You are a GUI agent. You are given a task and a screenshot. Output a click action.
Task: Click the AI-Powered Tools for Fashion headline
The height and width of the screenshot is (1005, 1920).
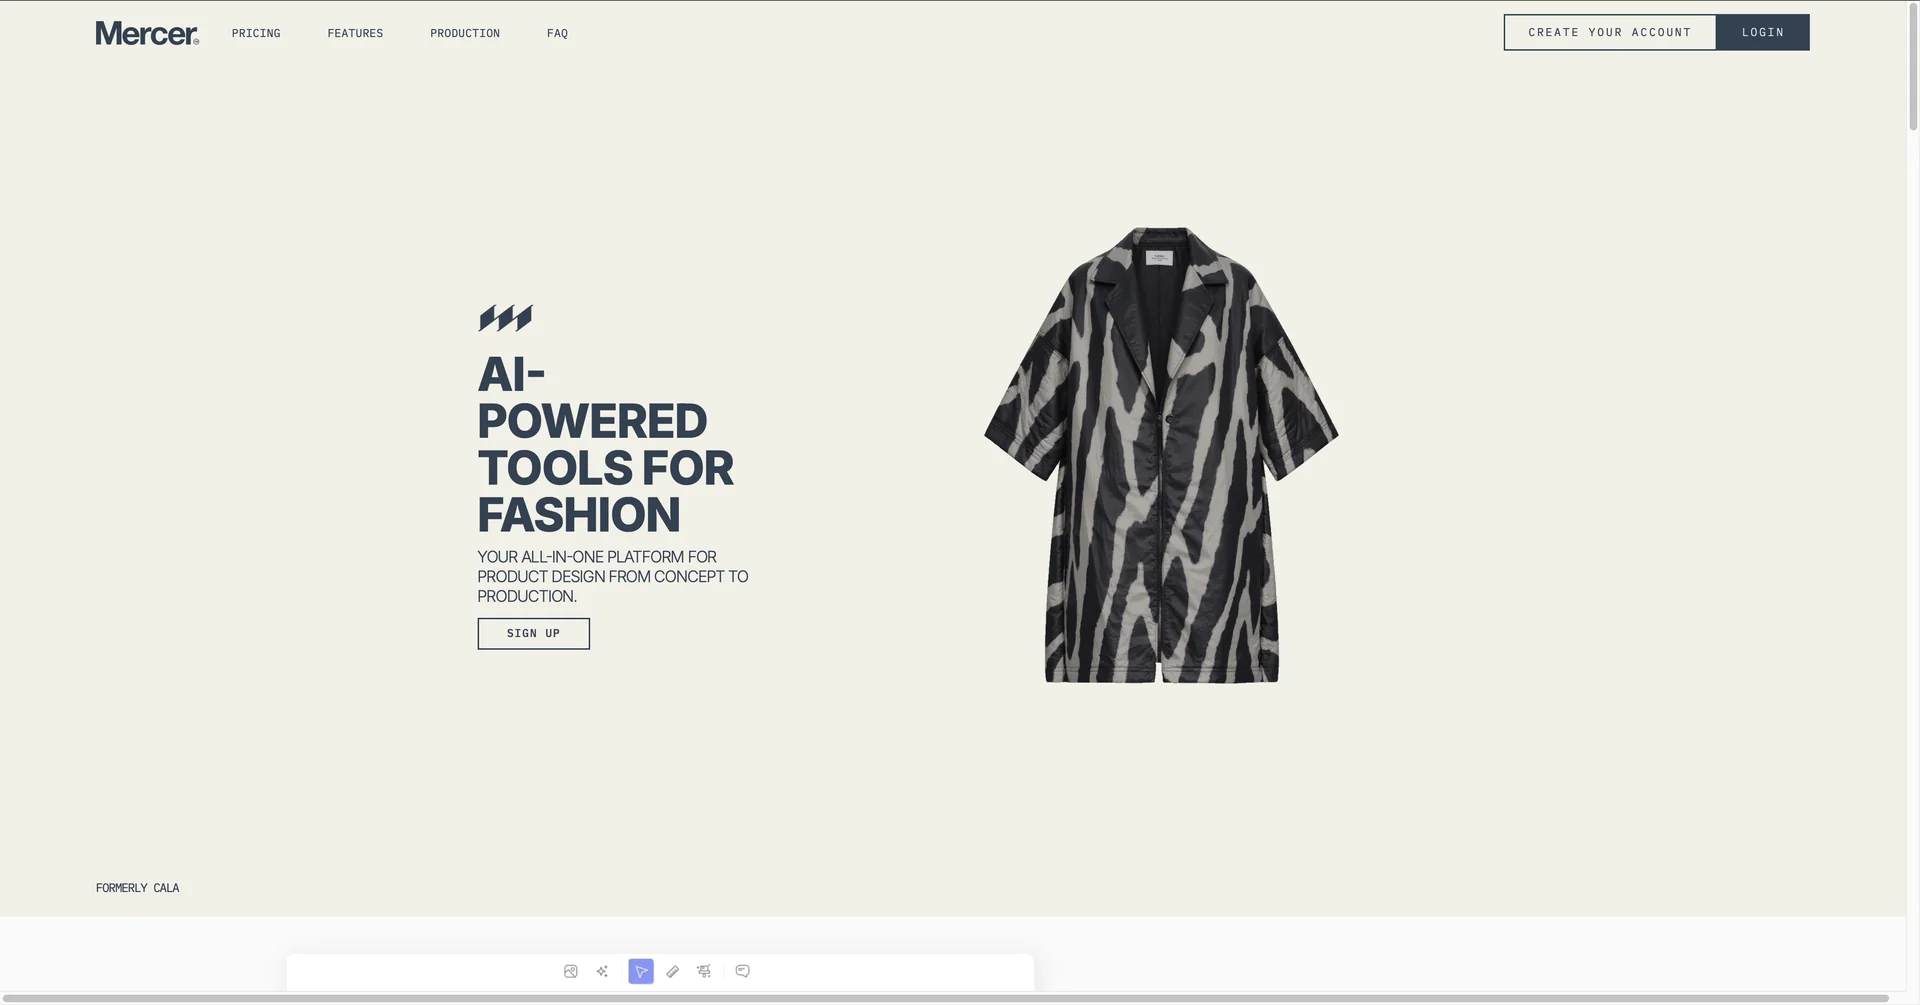pos(606,445)
